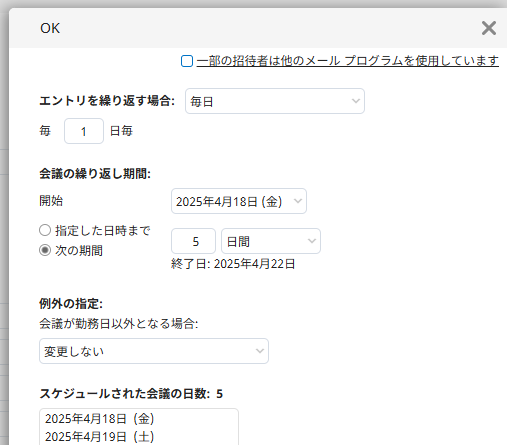This screenshot has height=445, width=507.
Task: Click the OK button in dialog header
Action: pyautogui.click(x=50, y=28)
